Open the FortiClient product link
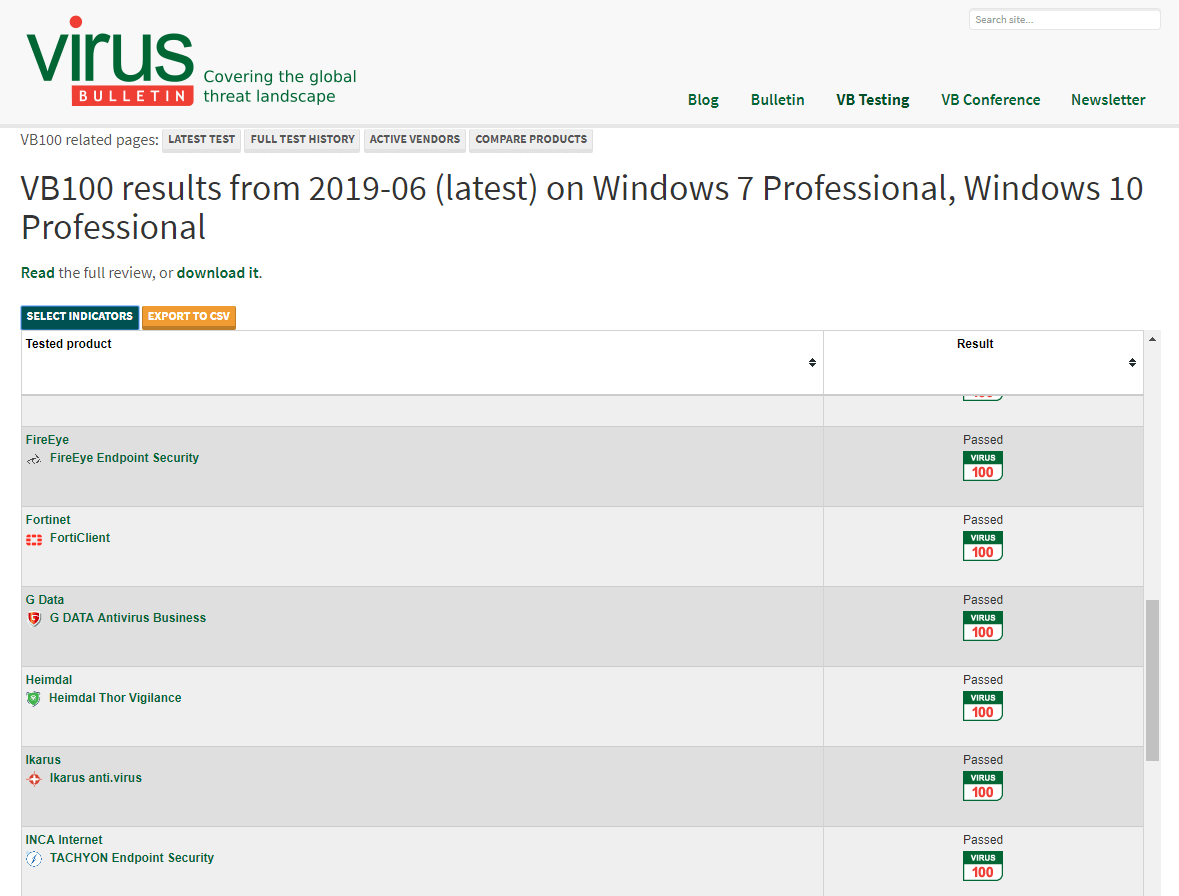The height and width of the screenshot is (896, 1179). (80, 537)
